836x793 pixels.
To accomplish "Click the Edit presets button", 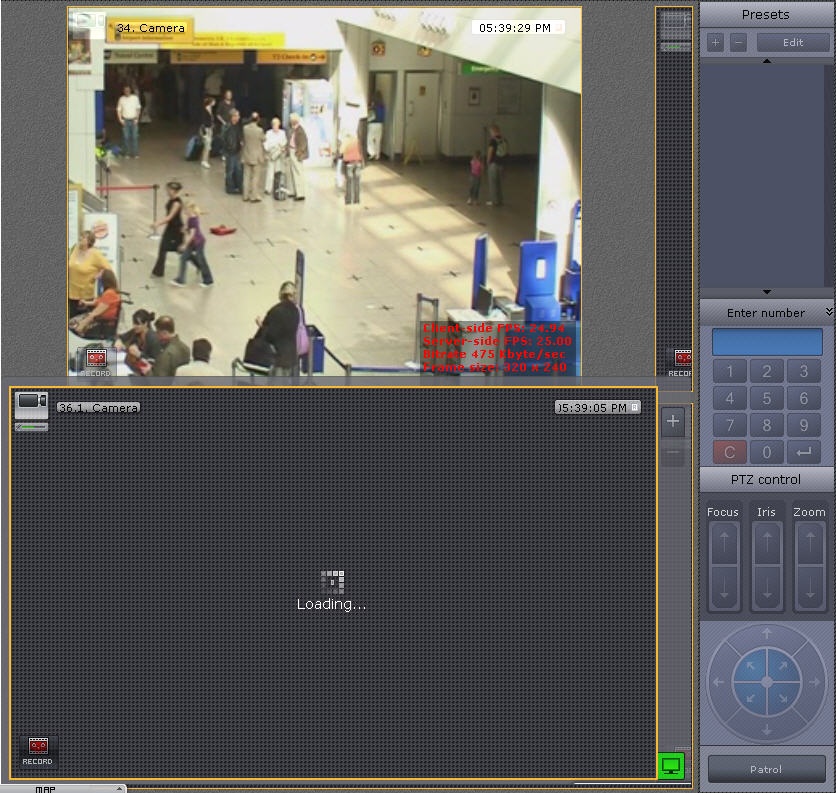I will [x=793, y=43].
